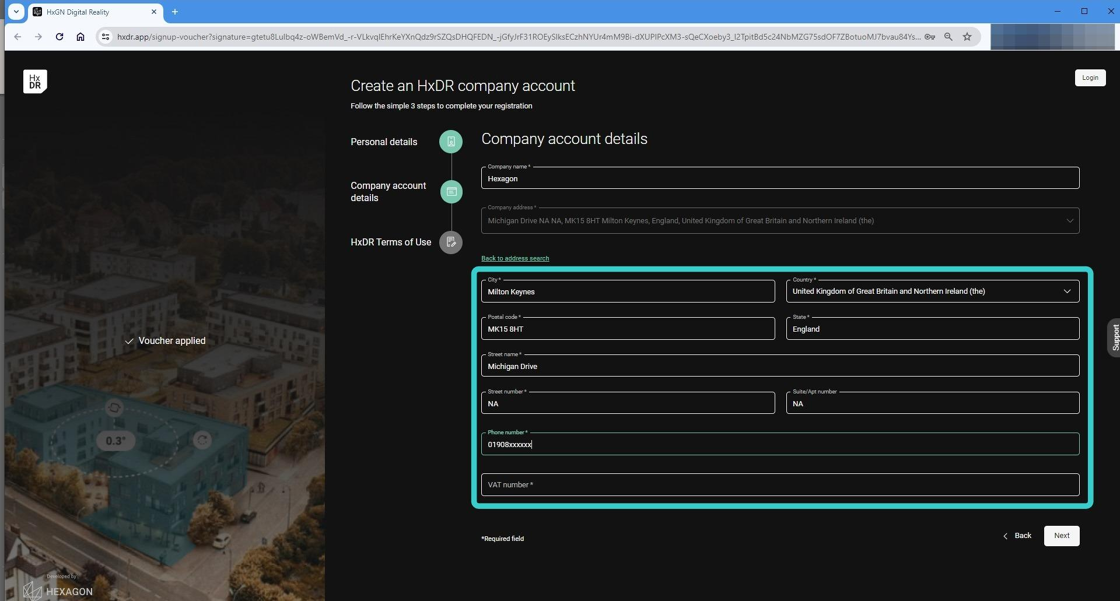The image size is (1120, 601).
Task: Click the HxDR Terms of Use step icon
Action: click(x=451, y=242)
